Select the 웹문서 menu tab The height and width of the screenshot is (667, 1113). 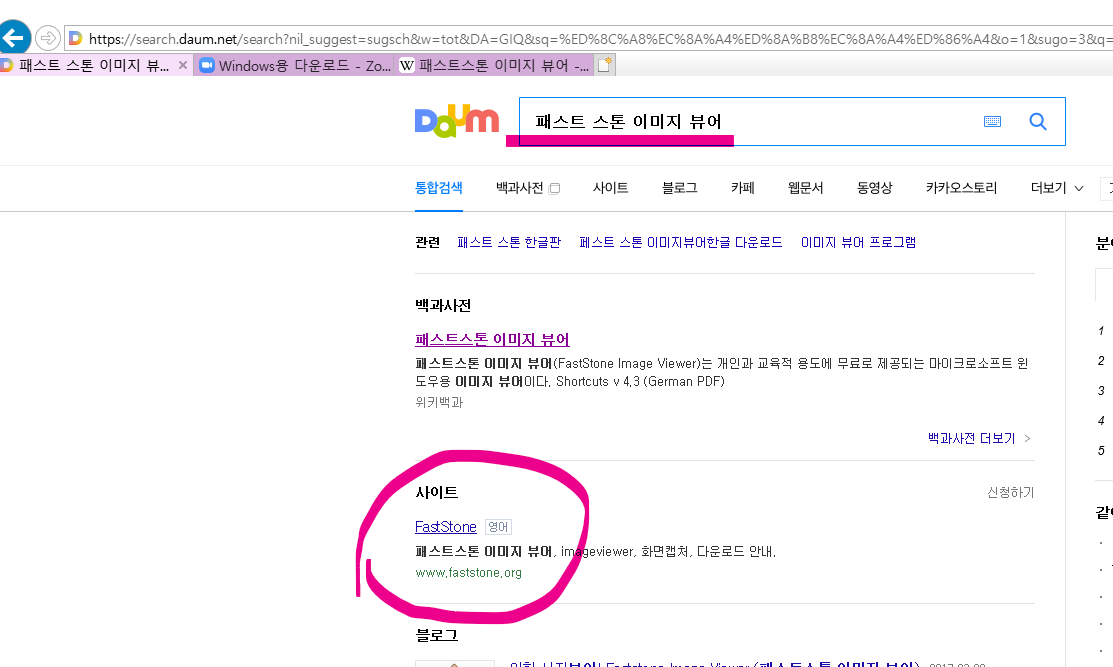(805, 188)
